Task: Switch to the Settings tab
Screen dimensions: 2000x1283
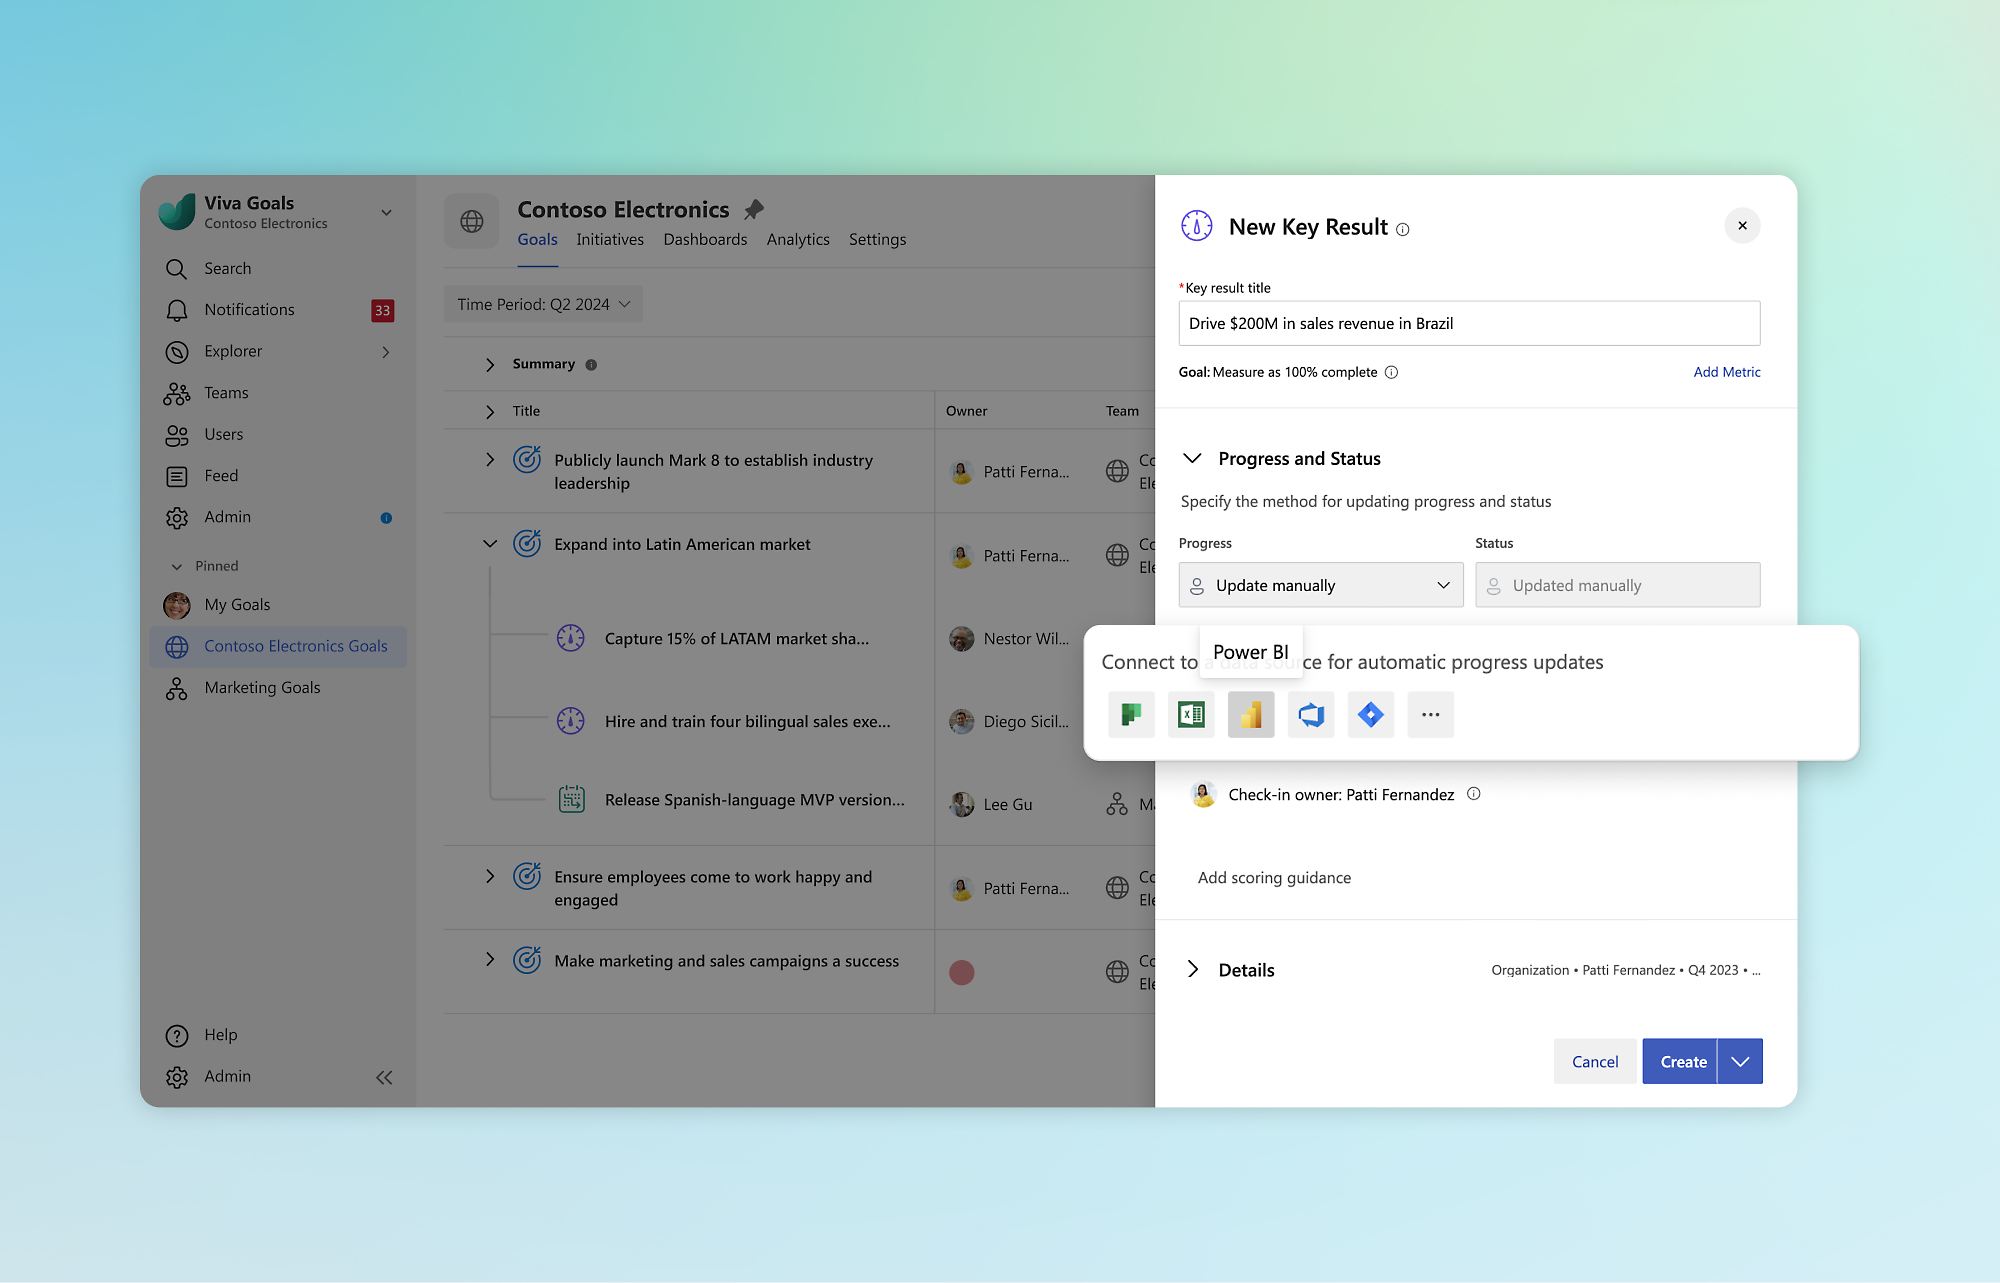Action: [877, 240]
